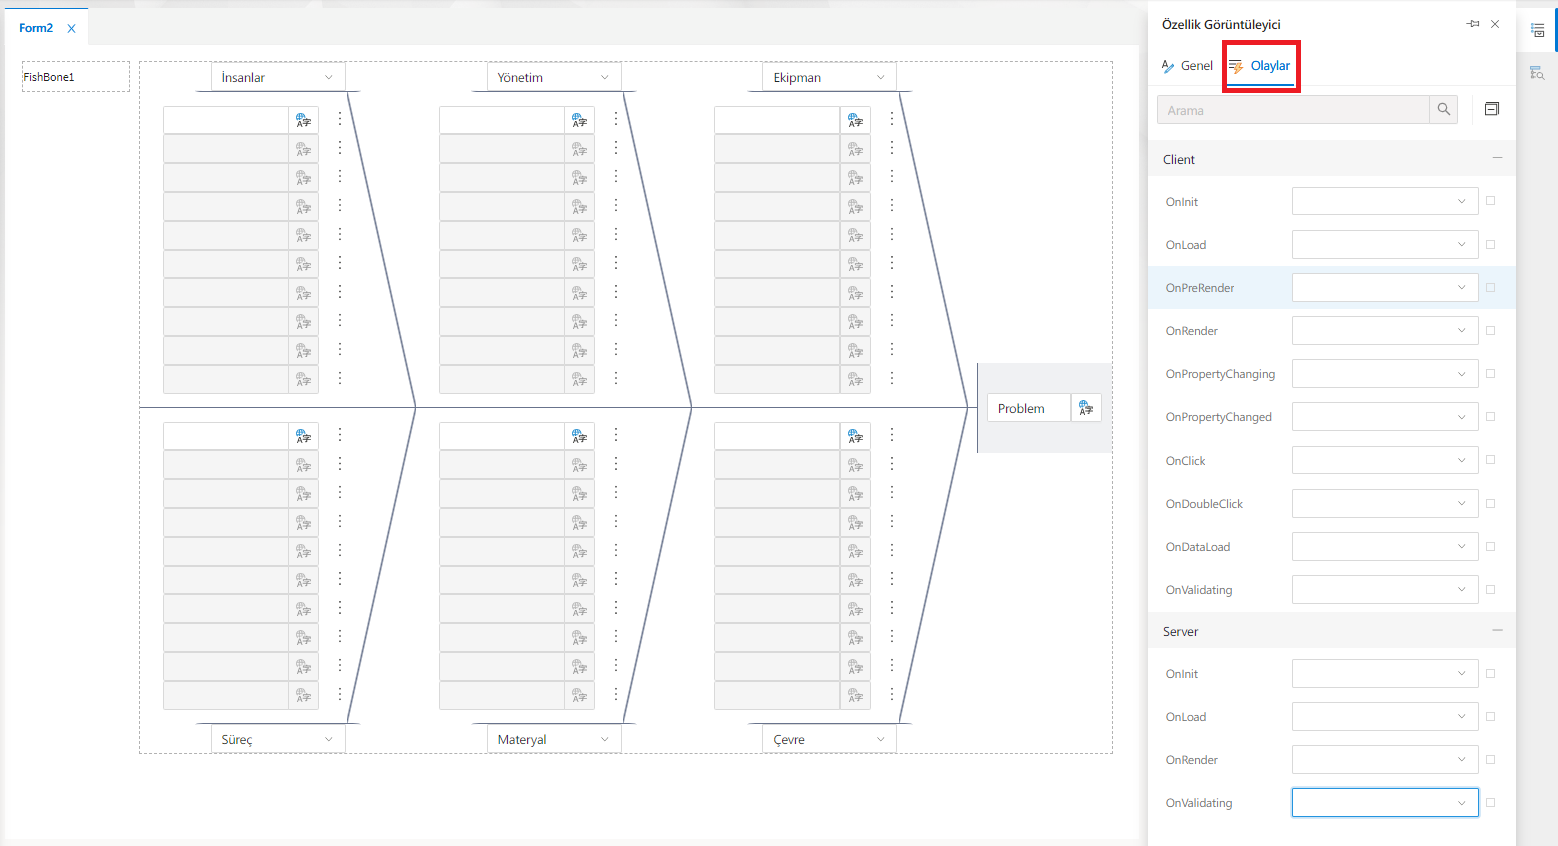Switch to the Genel tab

(x=1187, y=65)
